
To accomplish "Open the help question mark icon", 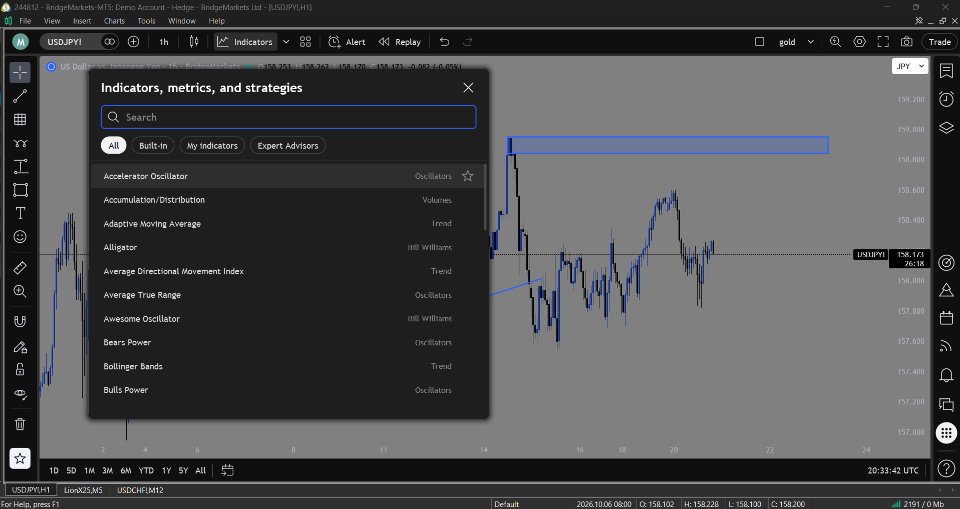I will 947,470.
